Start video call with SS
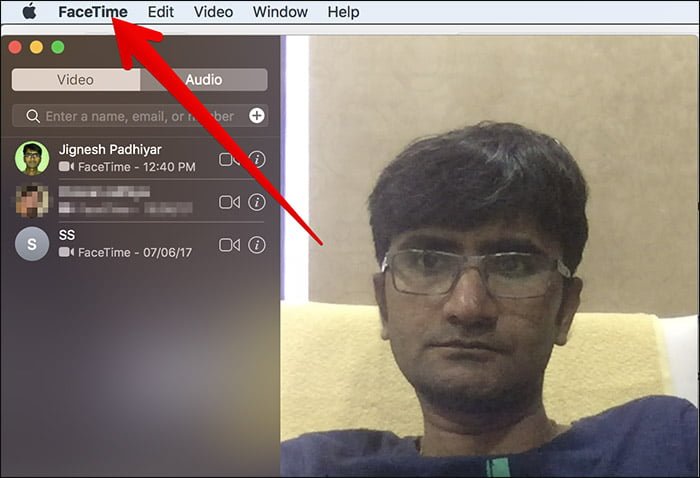 229,245
